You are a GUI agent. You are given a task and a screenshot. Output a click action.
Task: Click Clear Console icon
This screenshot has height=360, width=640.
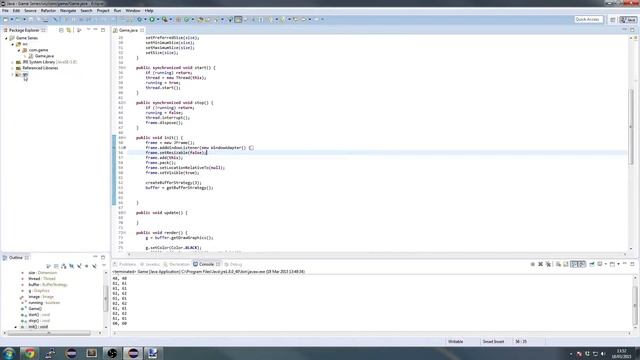point(558,264)
